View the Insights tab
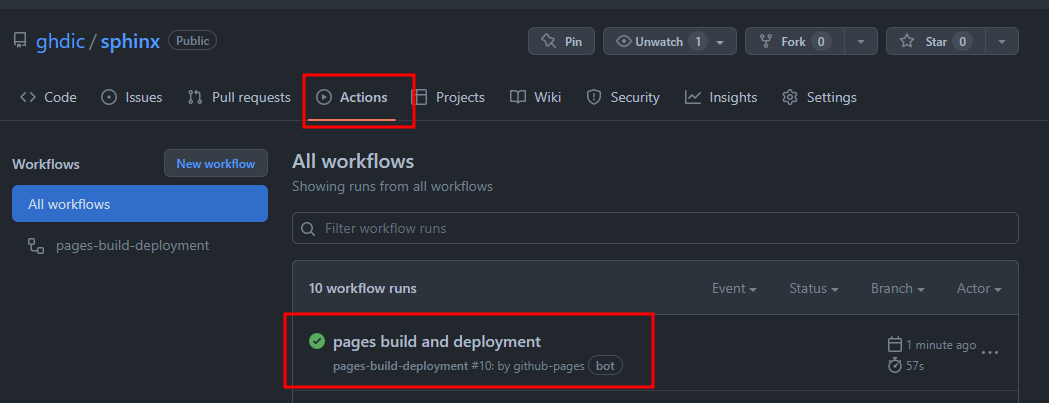This screenshot has height=403, width=1049. 721,98
